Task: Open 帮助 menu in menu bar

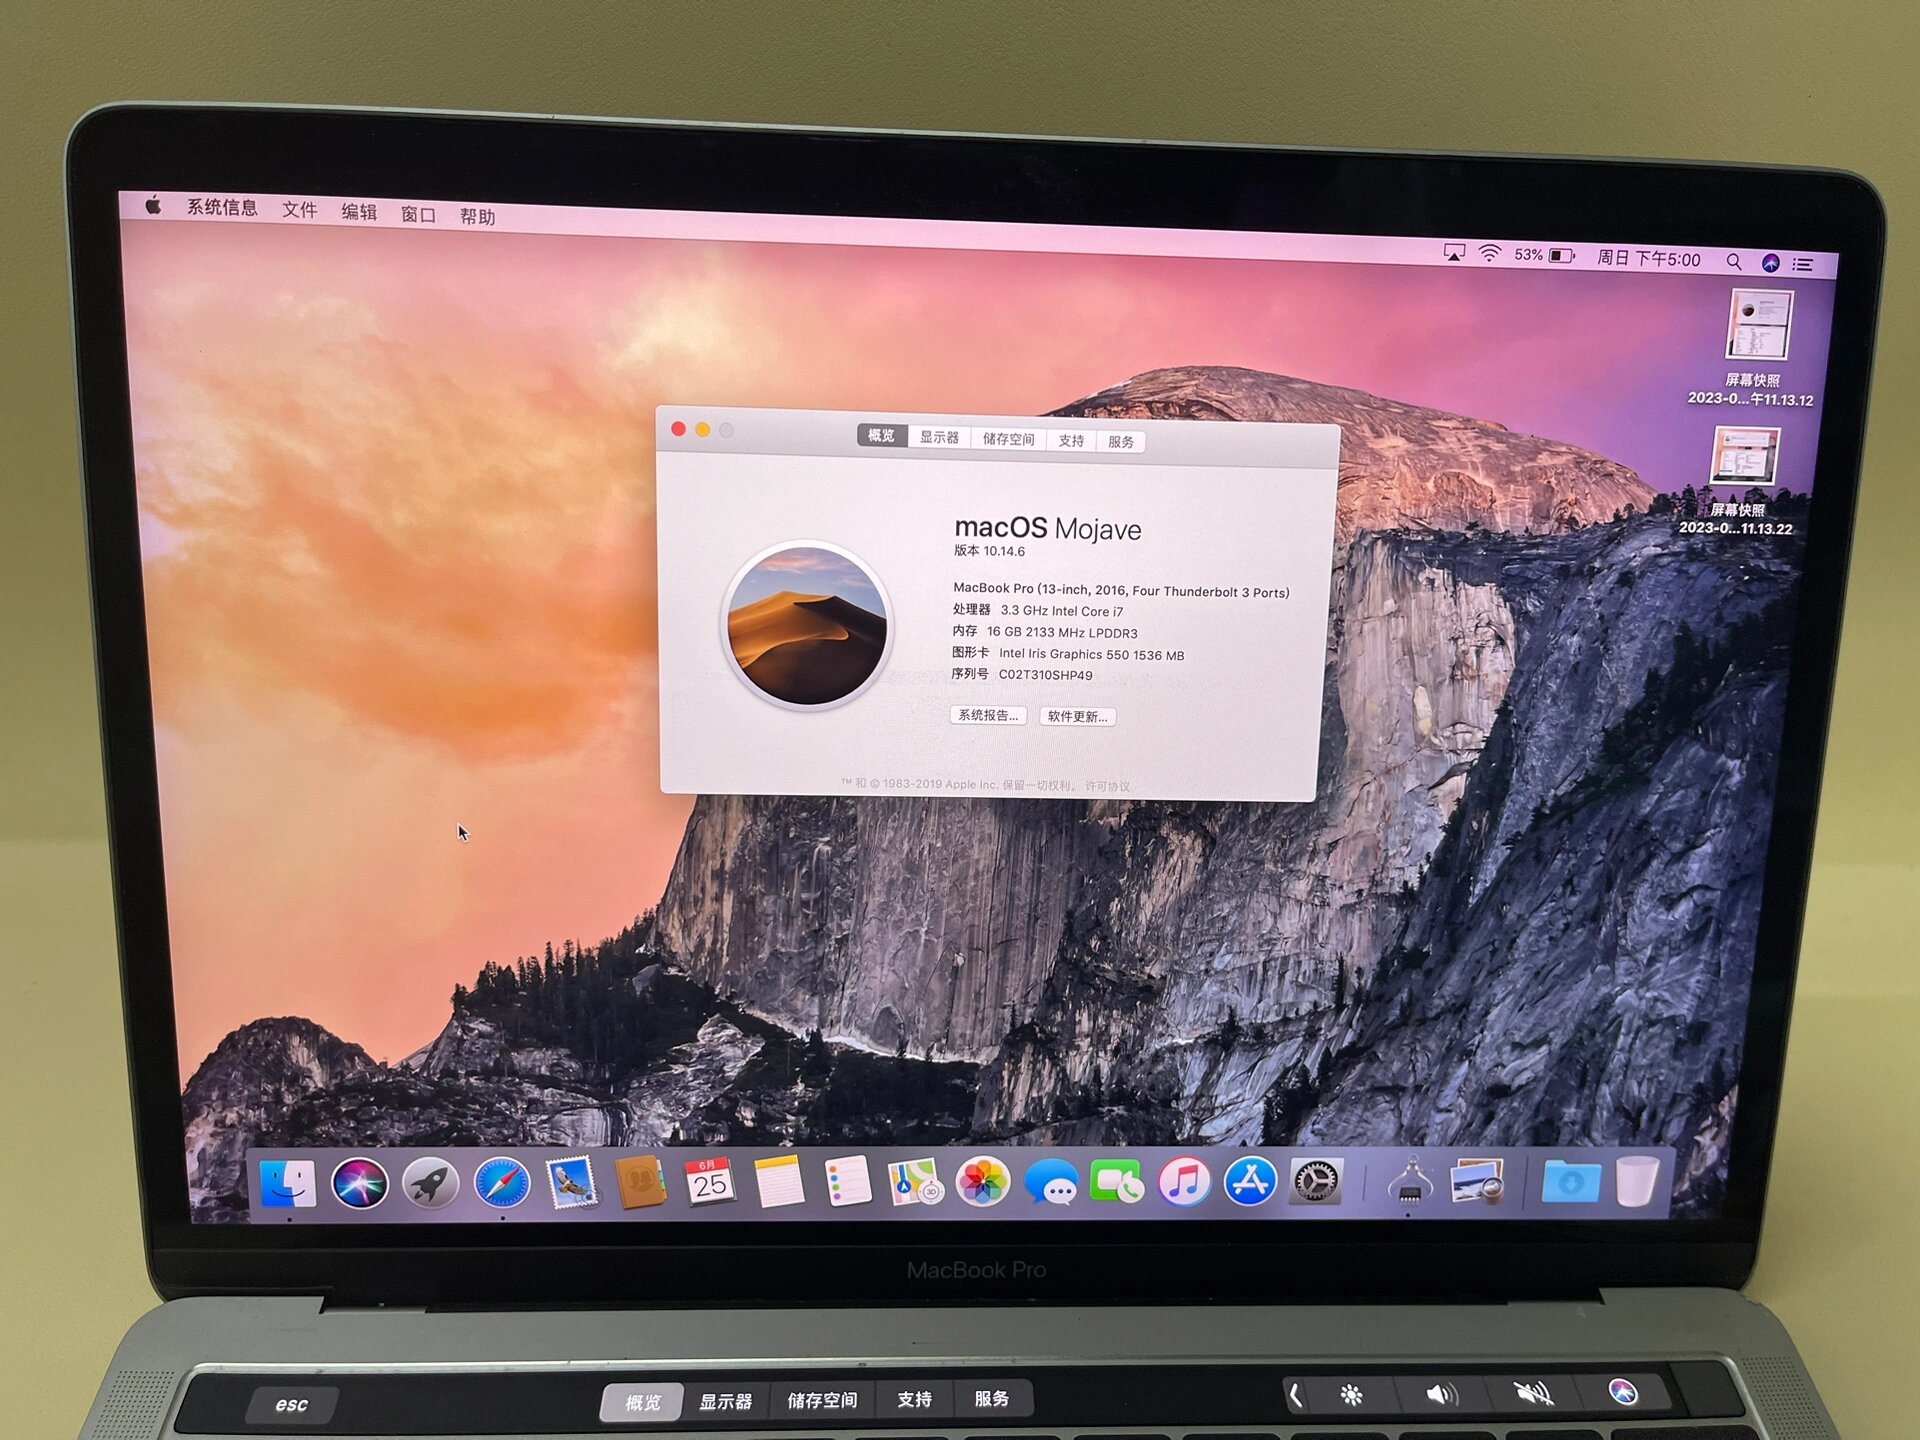Action: 477,216
